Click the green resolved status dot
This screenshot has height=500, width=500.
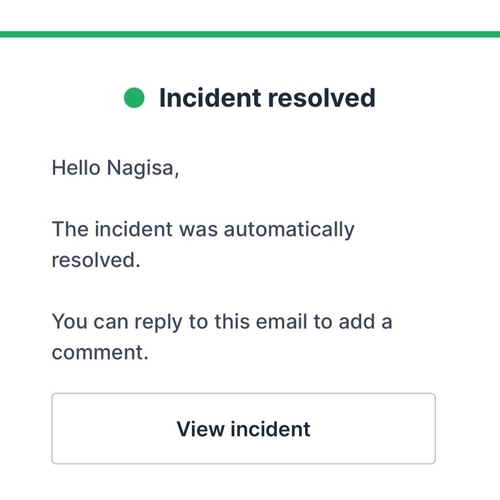click(134, 98)
